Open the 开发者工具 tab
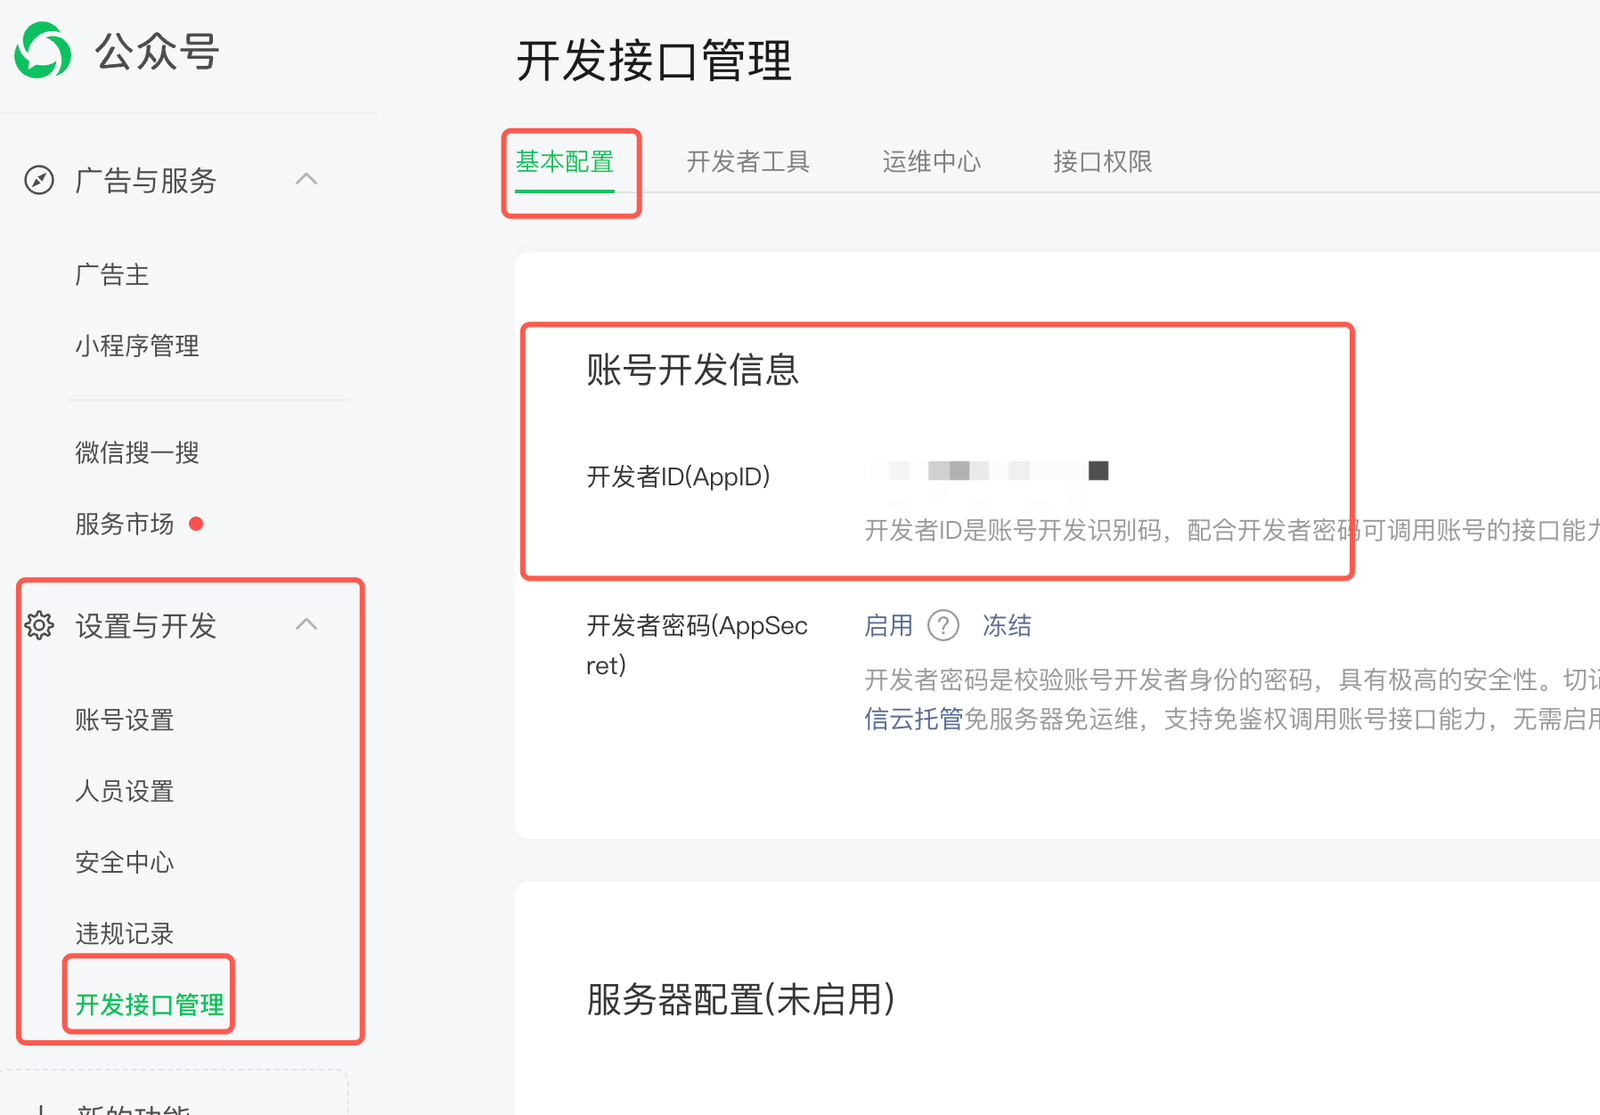The image size is (1600, 1115). point(748,162)
